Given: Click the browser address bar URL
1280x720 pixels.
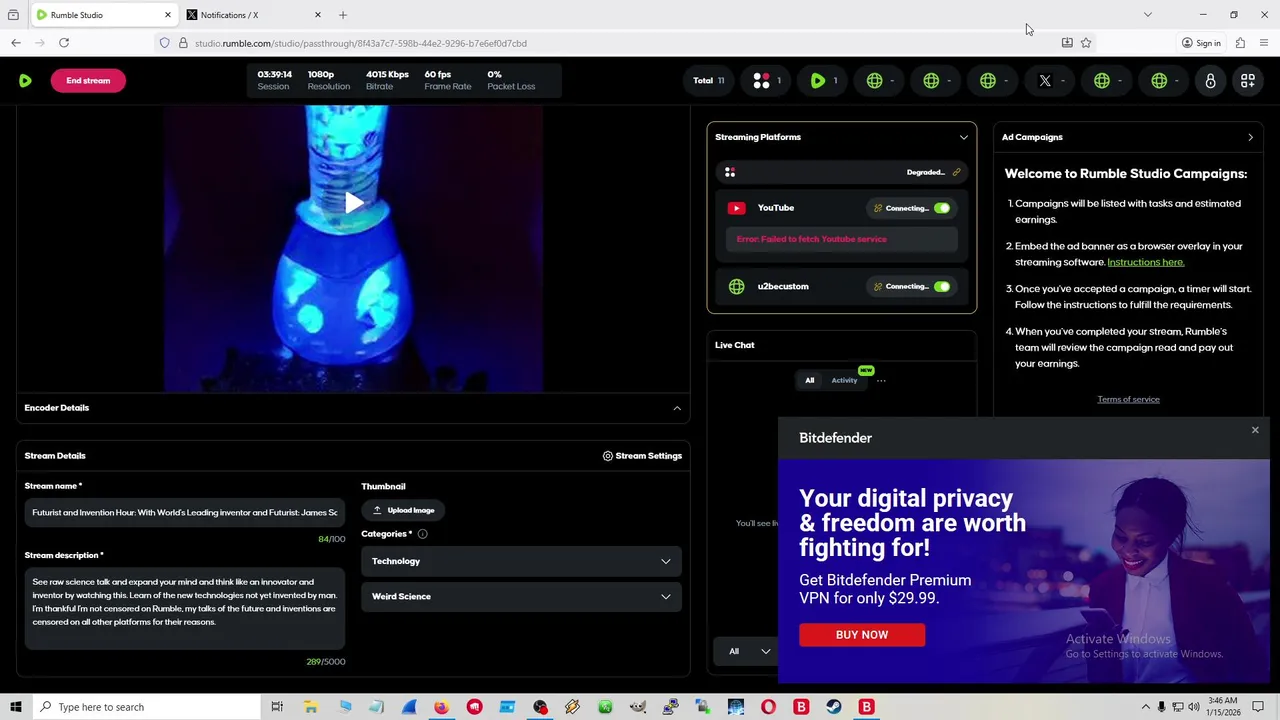Looking at the screenshot, I should [x=361, y=43].
